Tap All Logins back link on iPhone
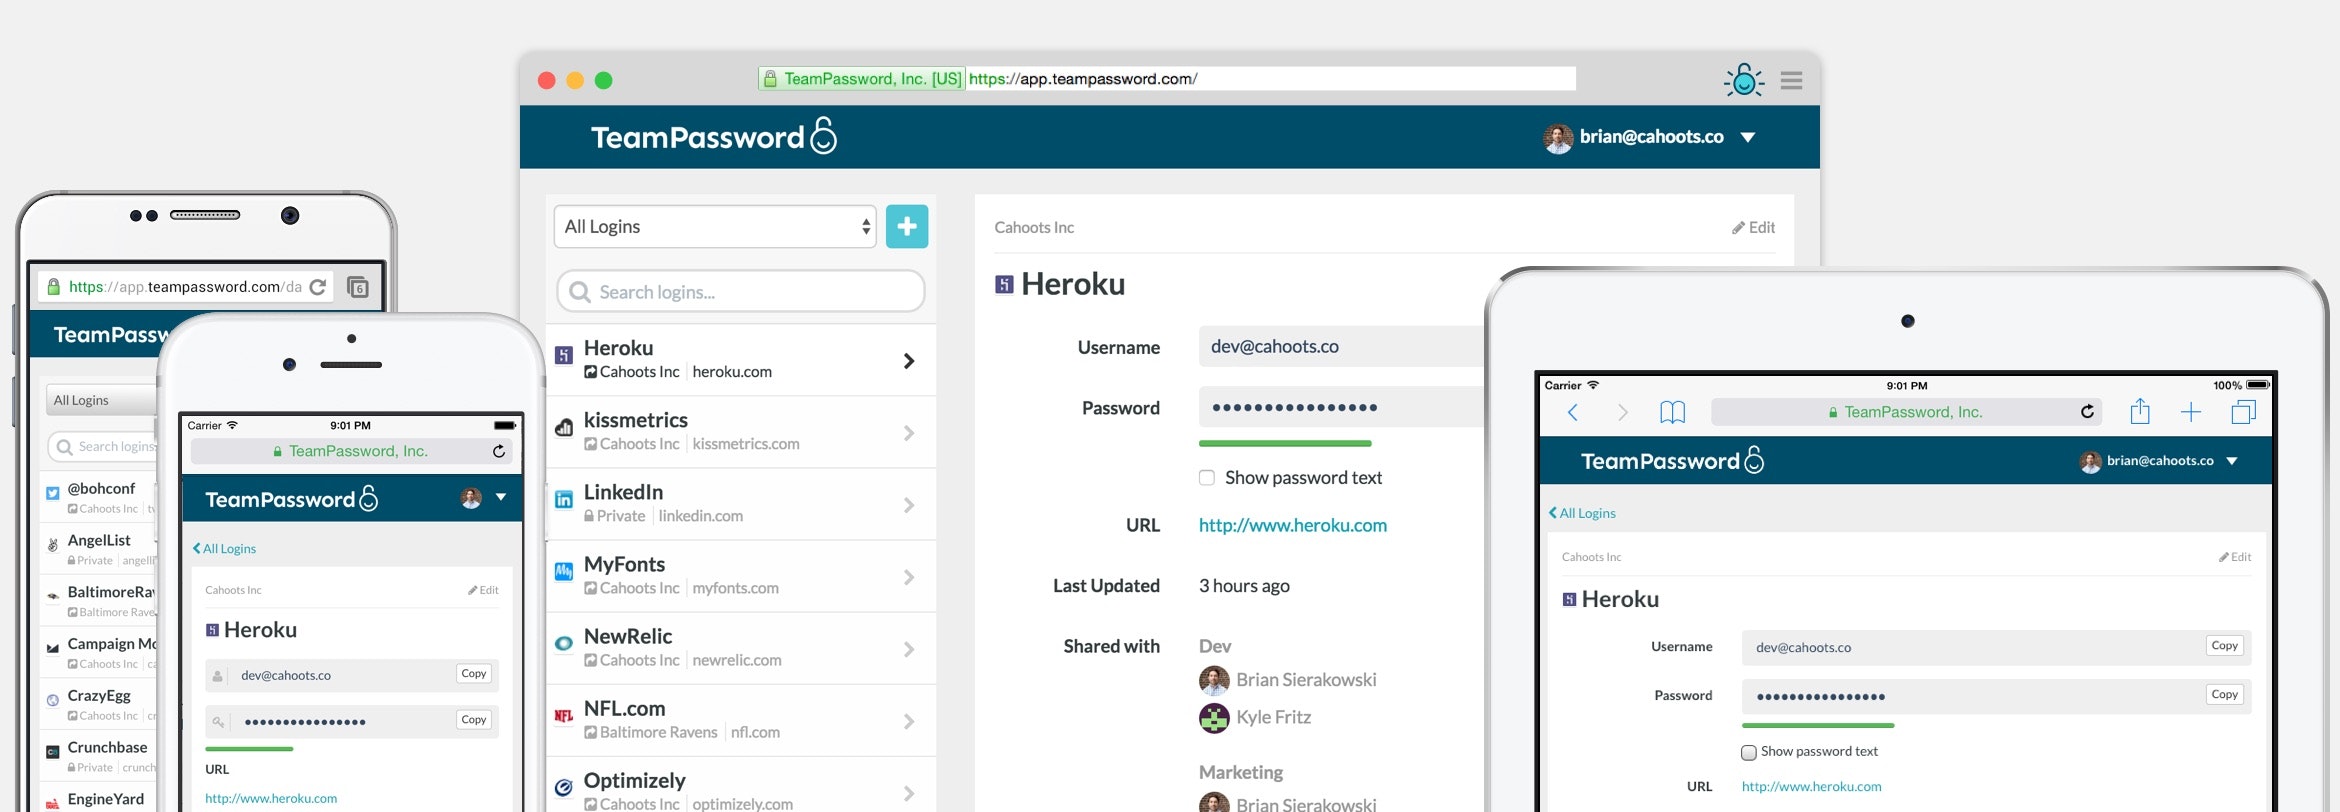2340x812 pixels. tap(224, 549)
